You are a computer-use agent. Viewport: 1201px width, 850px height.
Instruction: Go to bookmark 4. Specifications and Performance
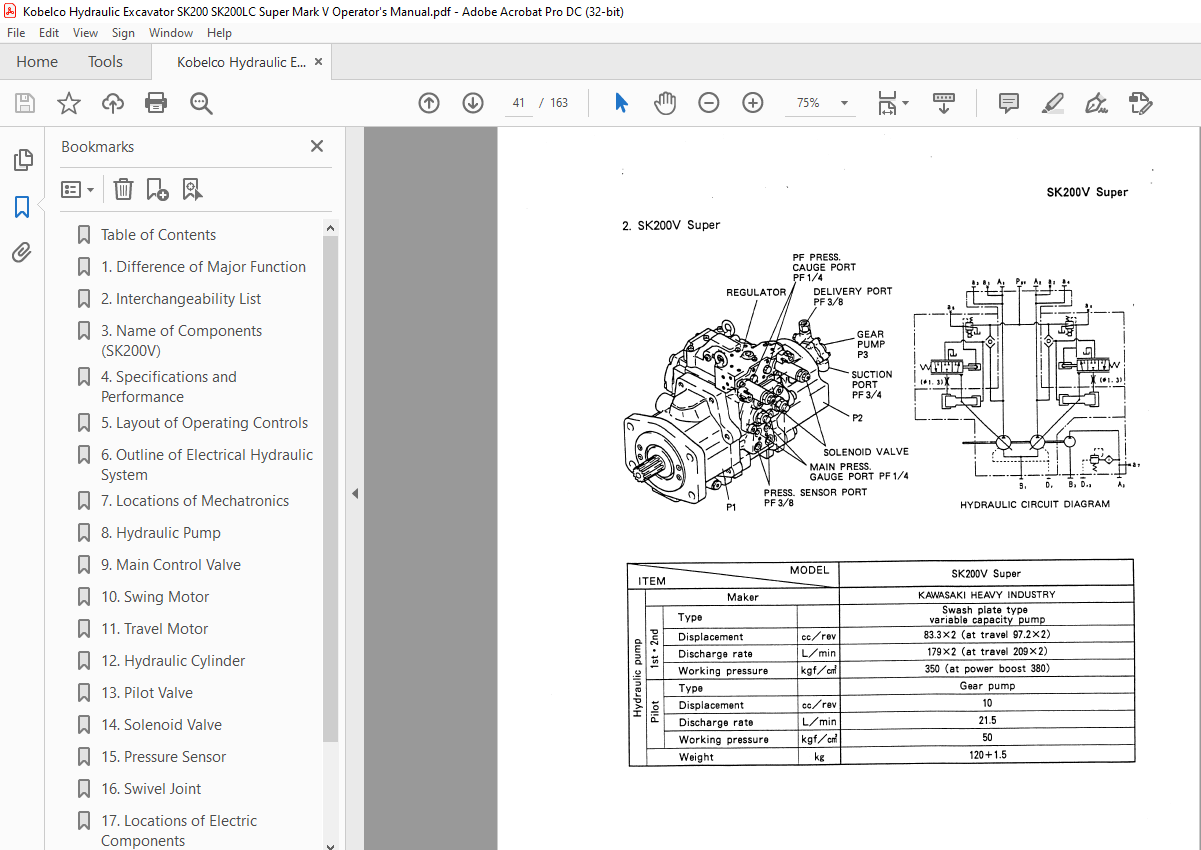(169, 387)
